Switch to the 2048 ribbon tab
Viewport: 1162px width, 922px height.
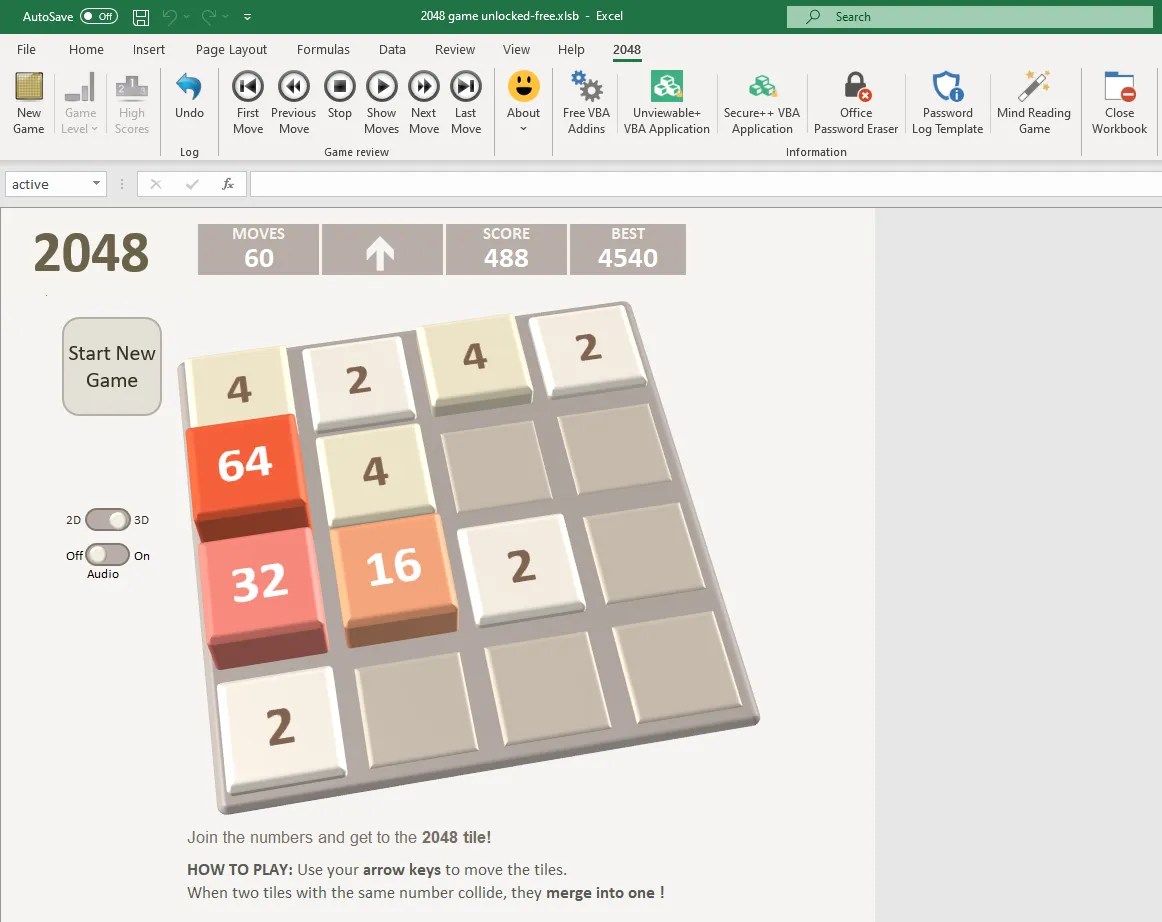point(627,49)
